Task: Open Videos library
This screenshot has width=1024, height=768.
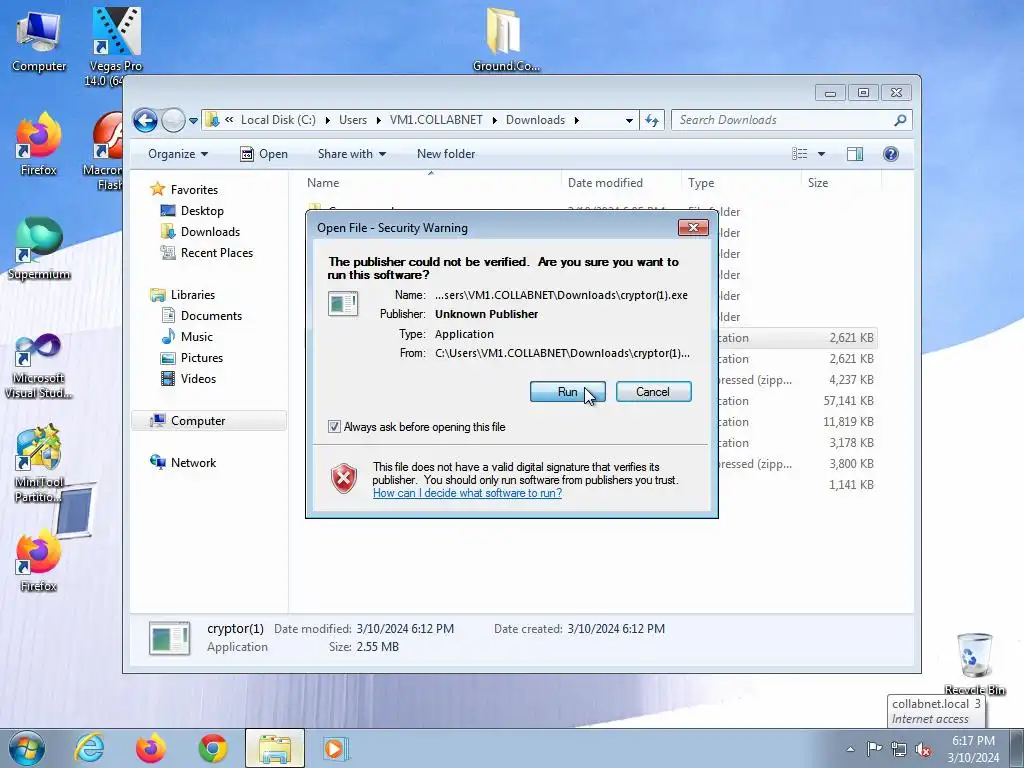Action: click(x=198, y=379)
